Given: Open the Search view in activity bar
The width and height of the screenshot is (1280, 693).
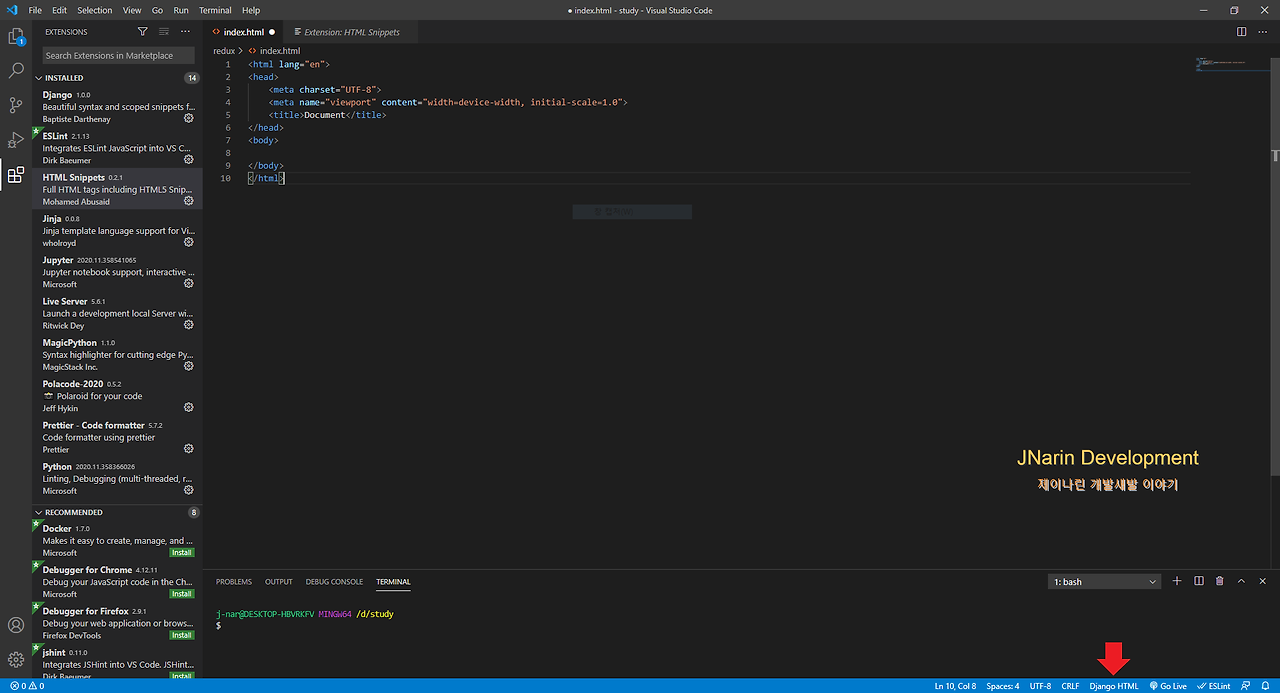Looking at the screenshot, I should point(16,71).
